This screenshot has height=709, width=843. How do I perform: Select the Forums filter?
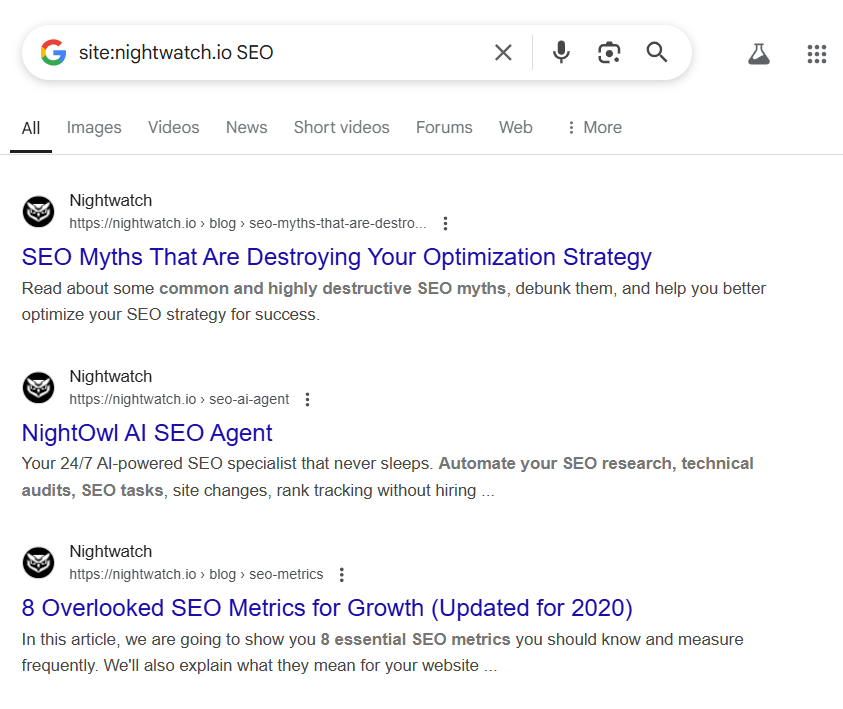(443, 127)
